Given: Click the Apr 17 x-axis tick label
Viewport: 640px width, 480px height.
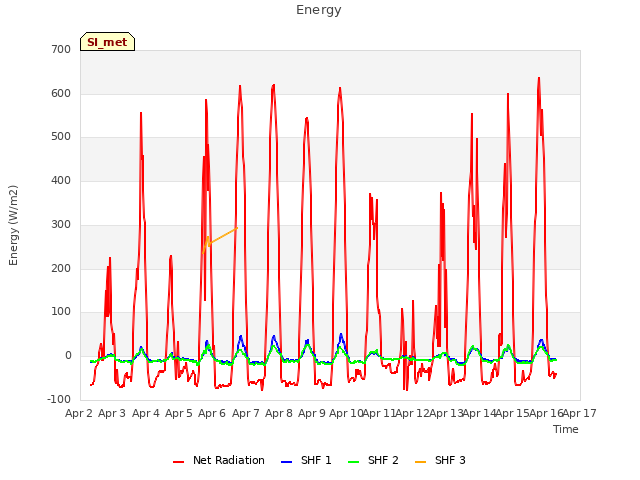Looking at the screenshot, I should click(580, 413).
